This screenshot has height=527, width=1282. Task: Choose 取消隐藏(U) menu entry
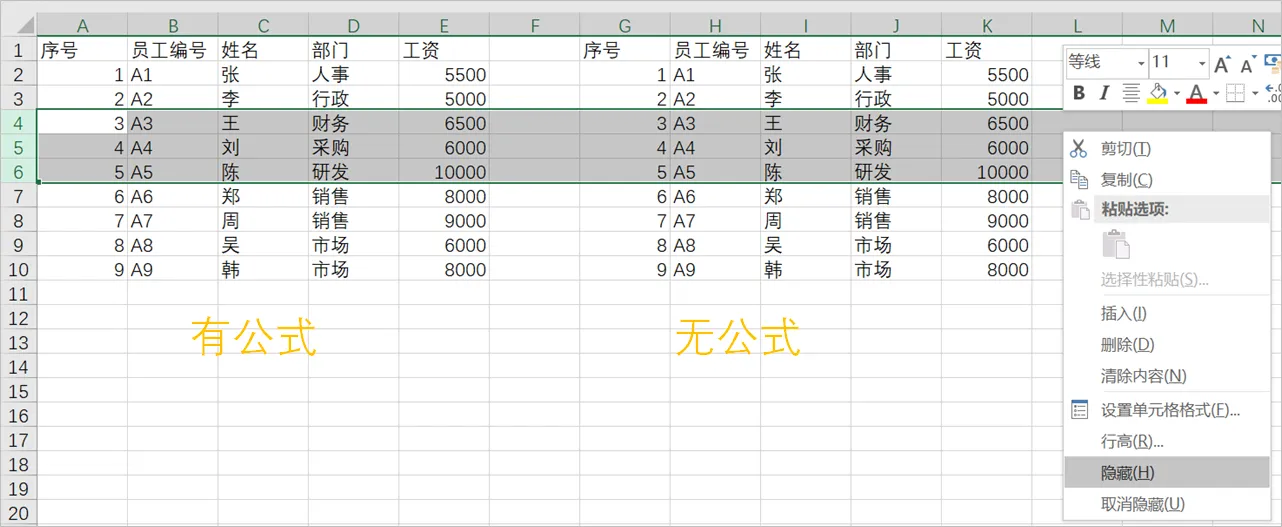point(1167,503)
